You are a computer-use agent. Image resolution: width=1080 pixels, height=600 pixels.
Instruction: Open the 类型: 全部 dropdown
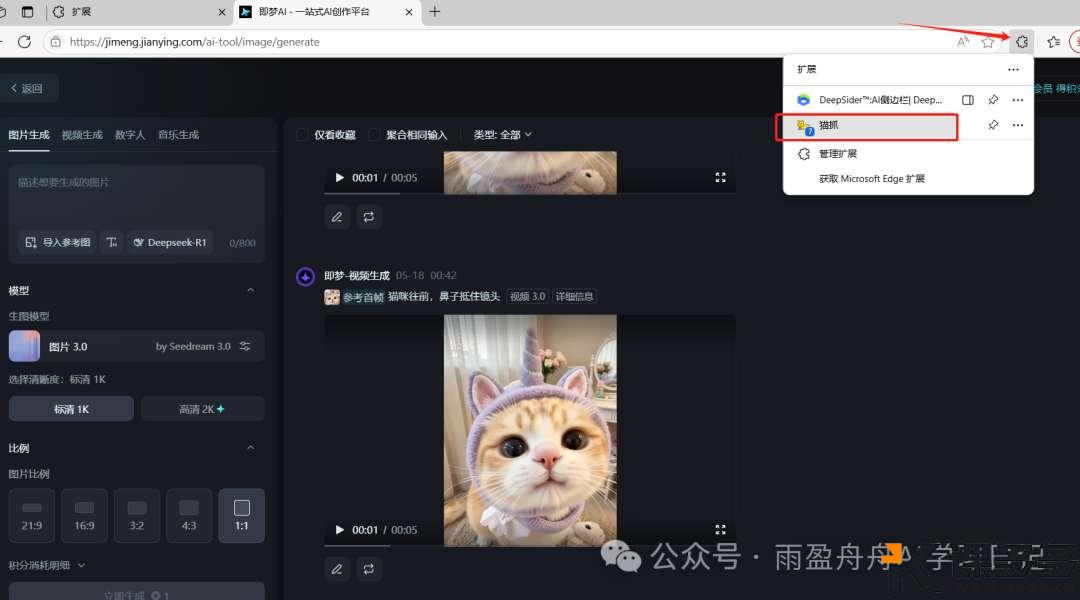click(x=503, y=135)
